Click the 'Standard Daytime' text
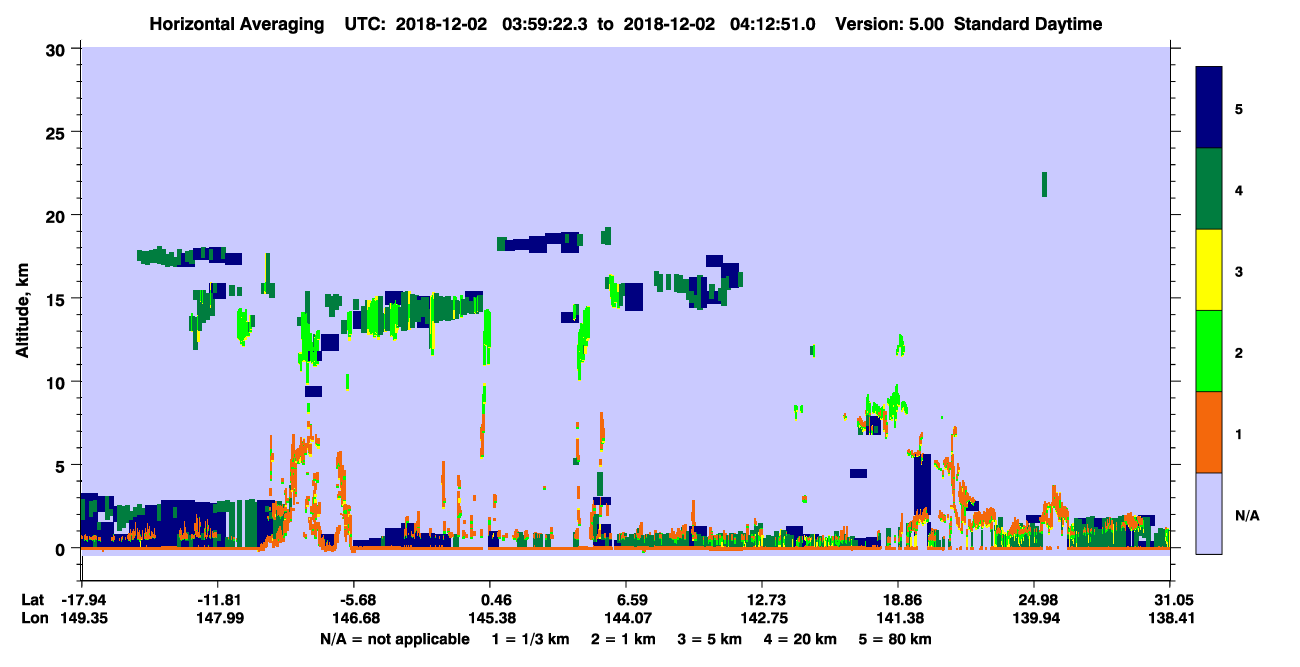The image size is (1300, 667). click(x=1028, y=24)
